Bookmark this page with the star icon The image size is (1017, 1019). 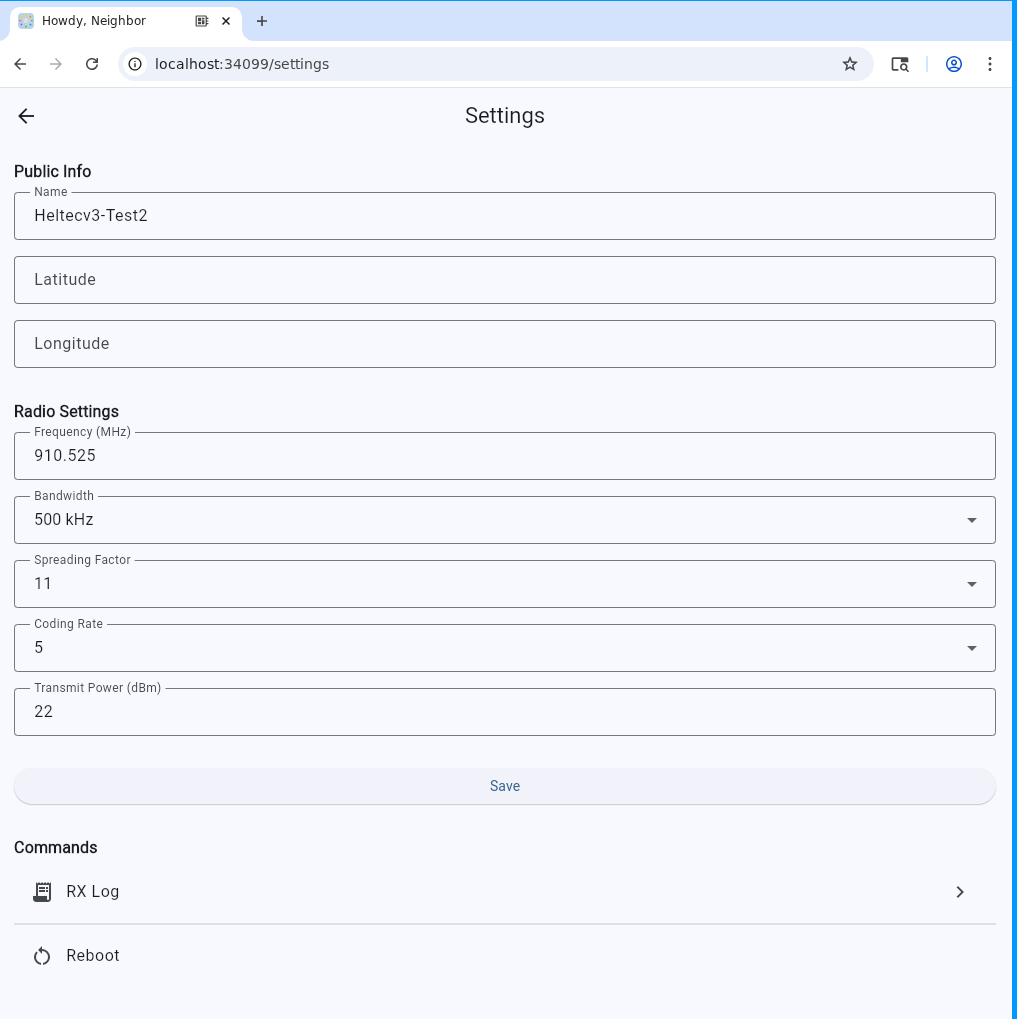point(850,64)
